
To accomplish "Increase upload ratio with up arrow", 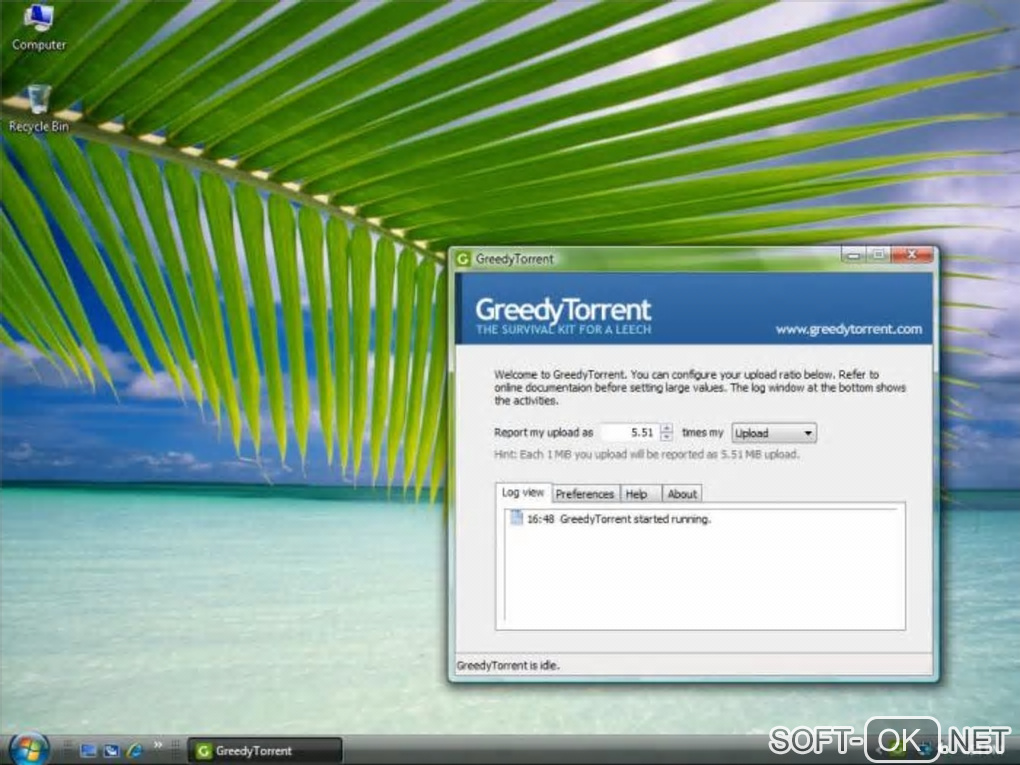I will (x=666, y=428).
